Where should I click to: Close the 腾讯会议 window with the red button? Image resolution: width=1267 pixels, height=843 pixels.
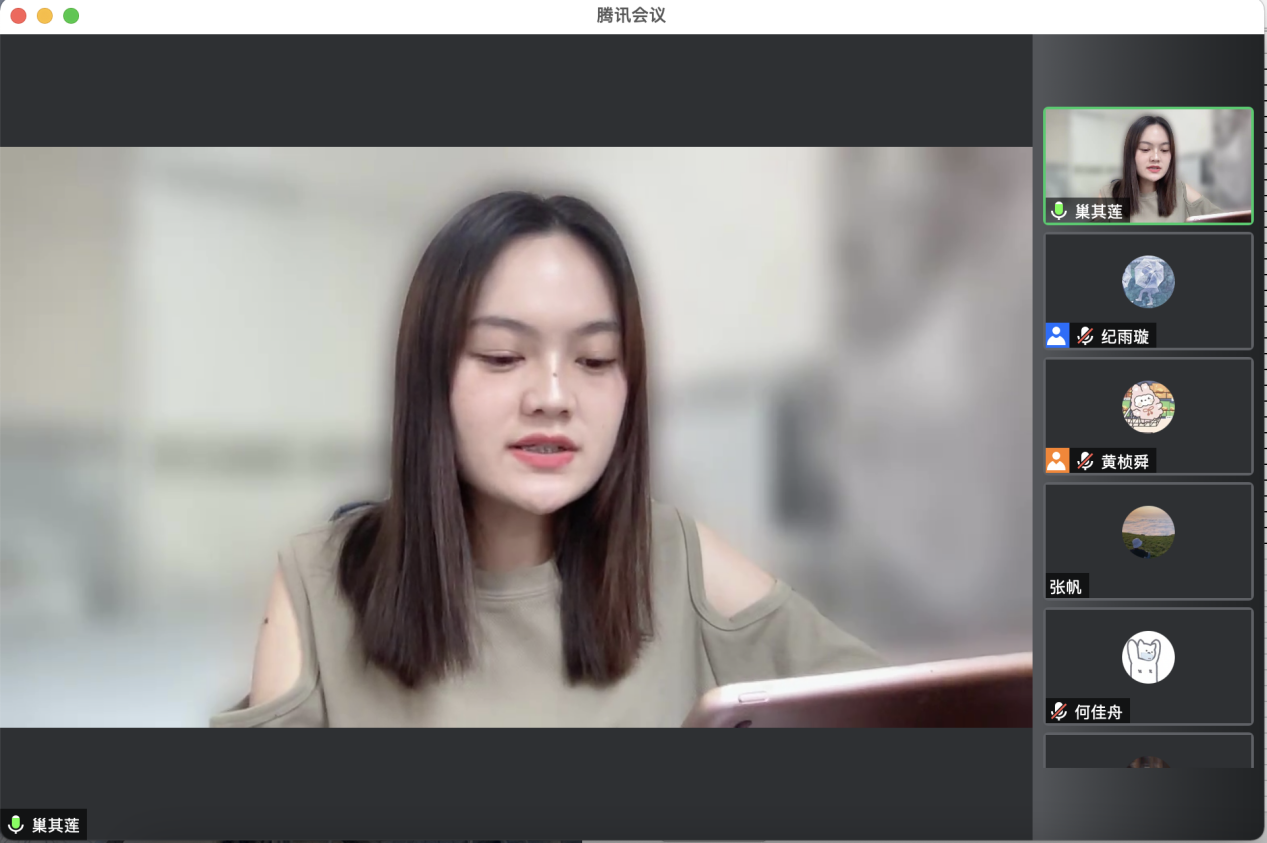18,16
